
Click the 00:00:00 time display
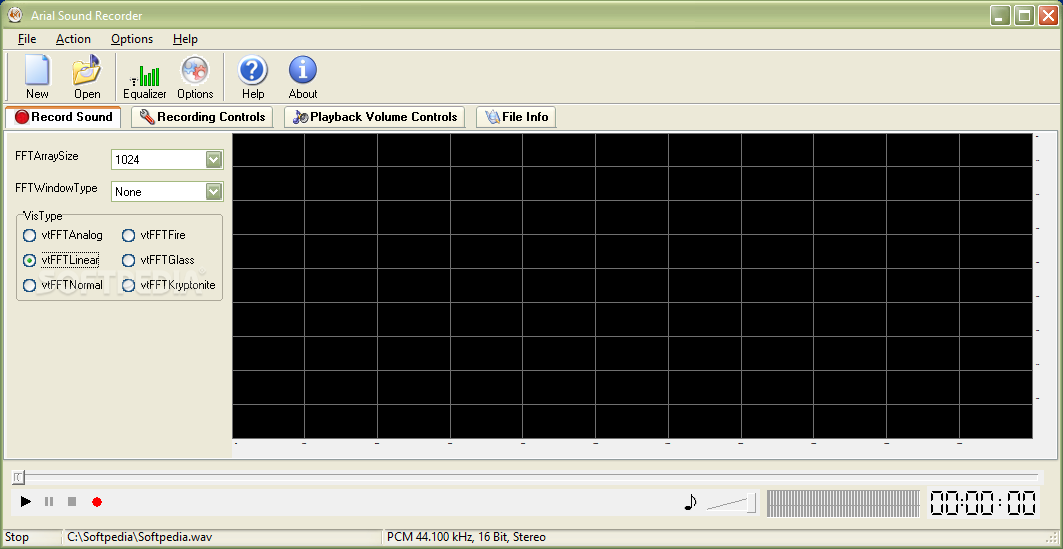(982, 503)
